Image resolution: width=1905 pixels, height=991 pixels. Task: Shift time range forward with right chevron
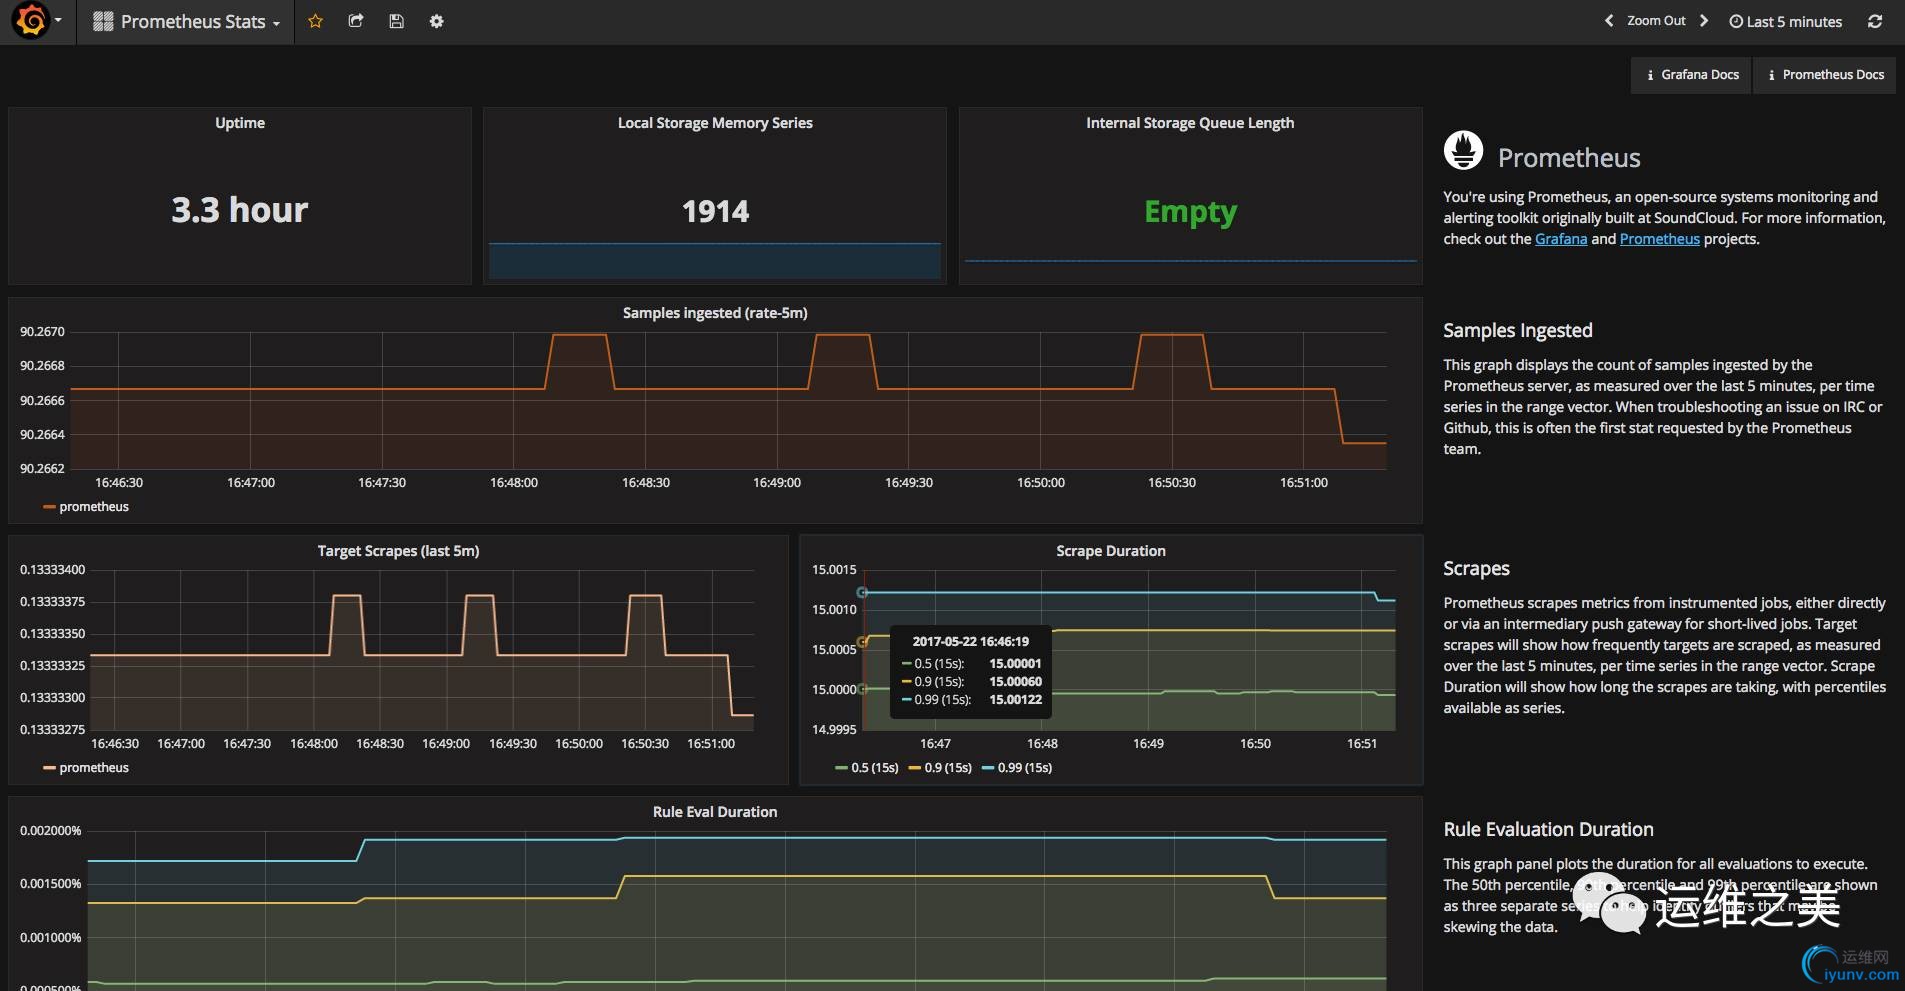point(1704,21)
